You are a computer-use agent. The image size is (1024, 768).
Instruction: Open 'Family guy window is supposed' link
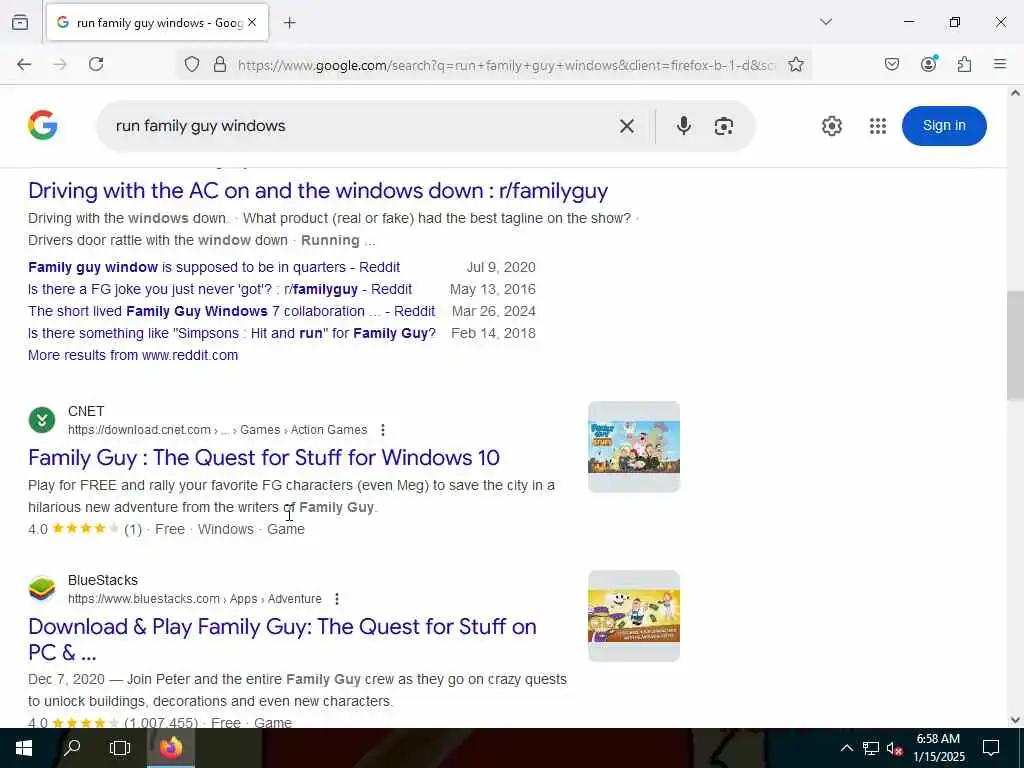click(x=214, y=267)
